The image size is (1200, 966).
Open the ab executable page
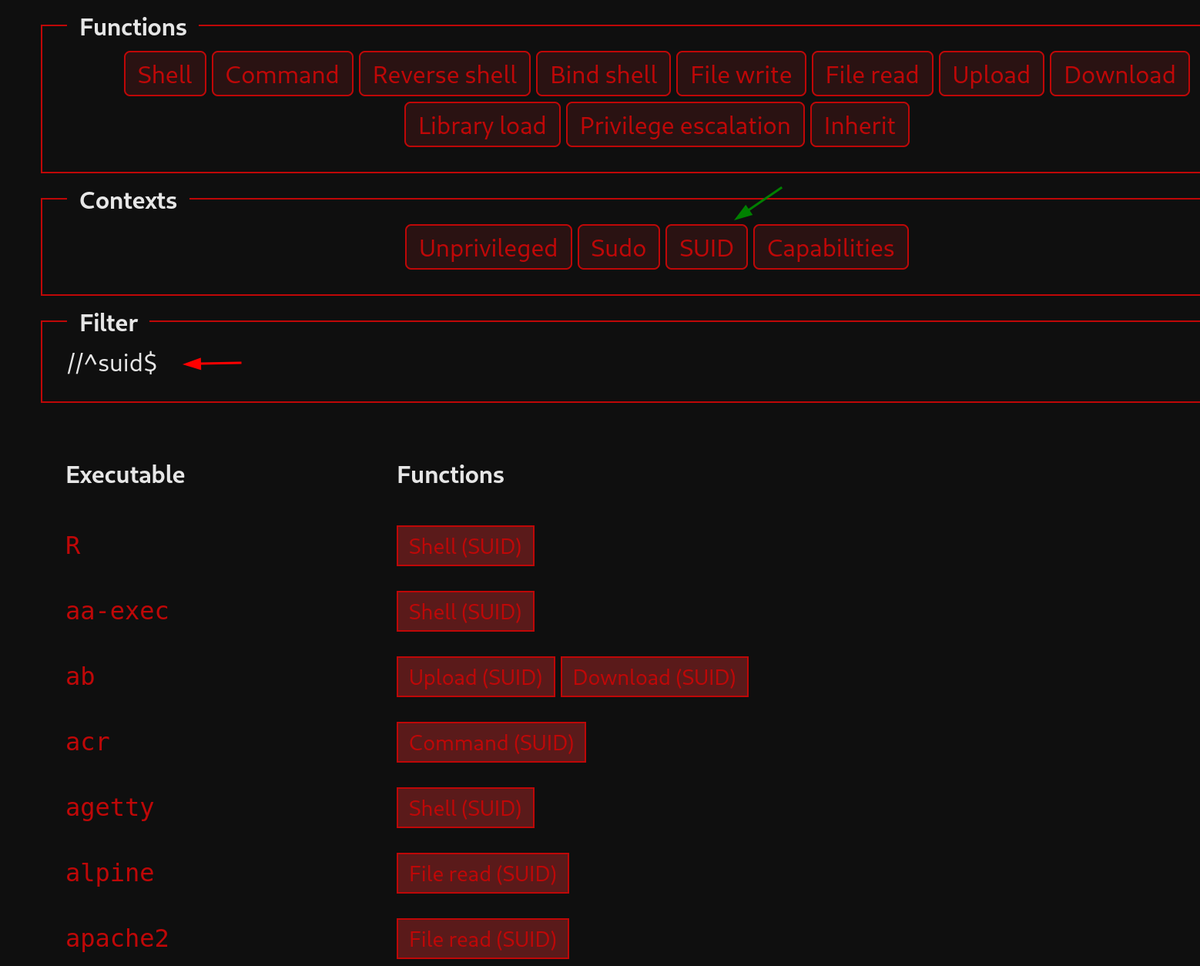(80, 677)
